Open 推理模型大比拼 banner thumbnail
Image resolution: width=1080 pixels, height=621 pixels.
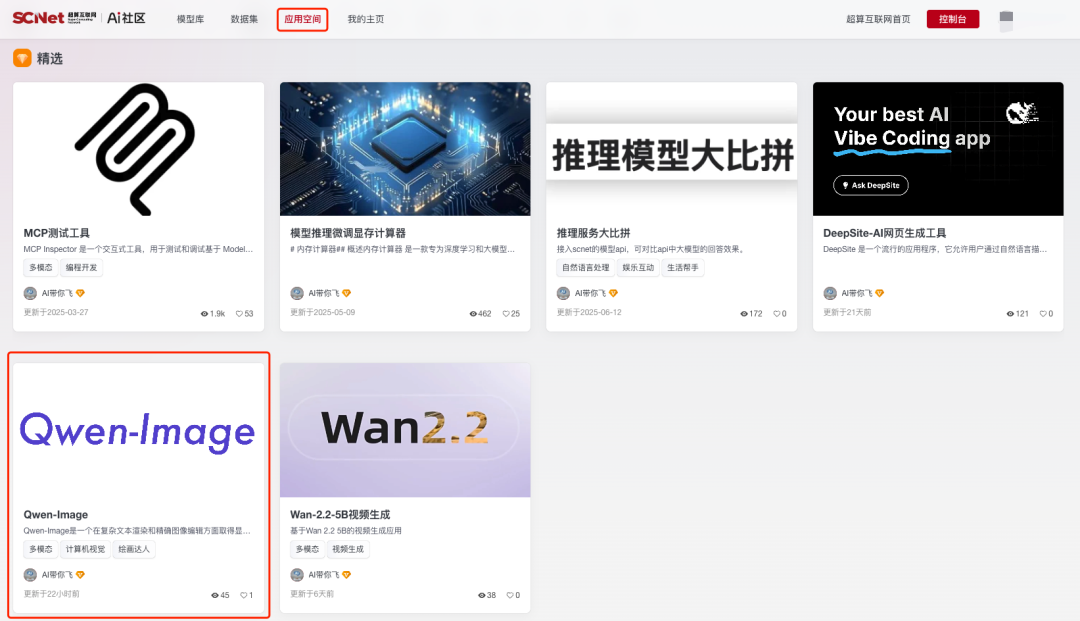coord(672,149)
